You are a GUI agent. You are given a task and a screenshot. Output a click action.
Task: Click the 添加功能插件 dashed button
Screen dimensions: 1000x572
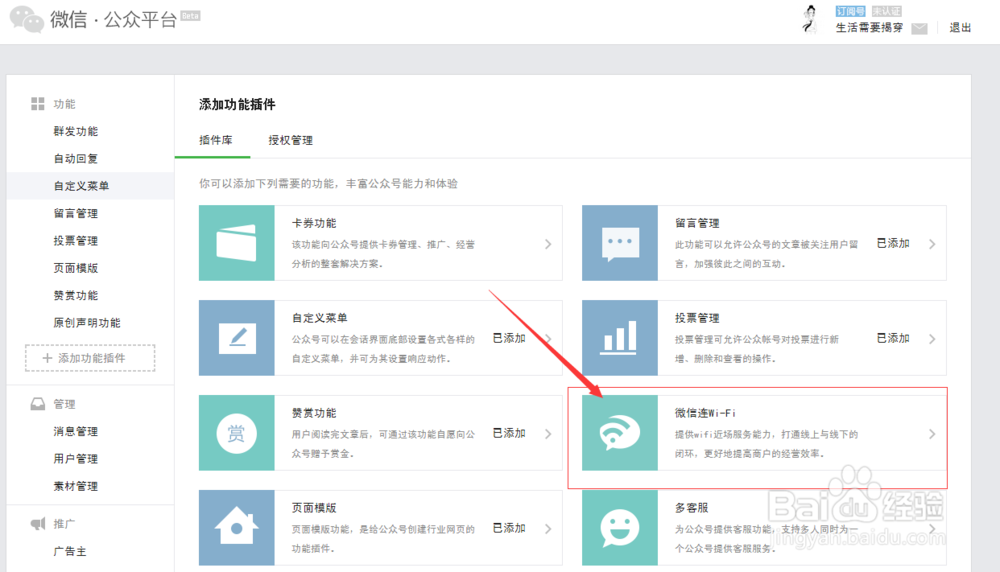[x=90, y=358]
